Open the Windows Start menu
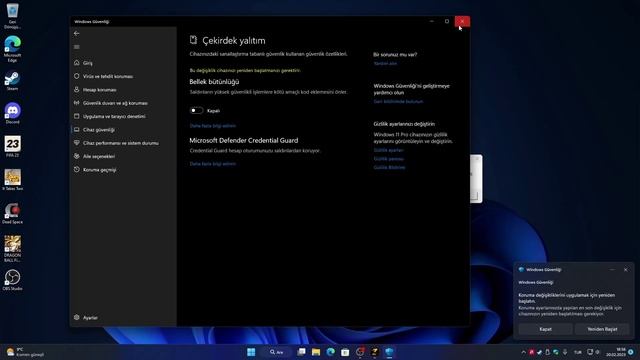 (x=251, y=352)
